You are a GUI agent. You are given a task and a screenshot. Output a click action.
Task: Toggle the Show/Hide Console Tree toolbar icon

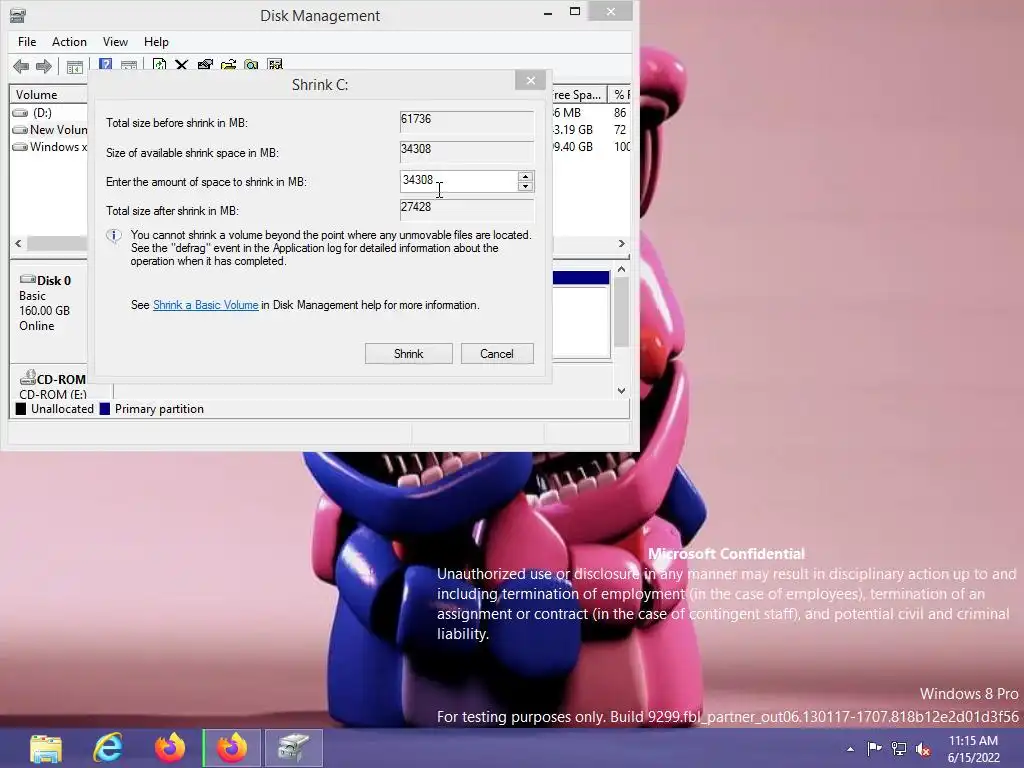74,66
